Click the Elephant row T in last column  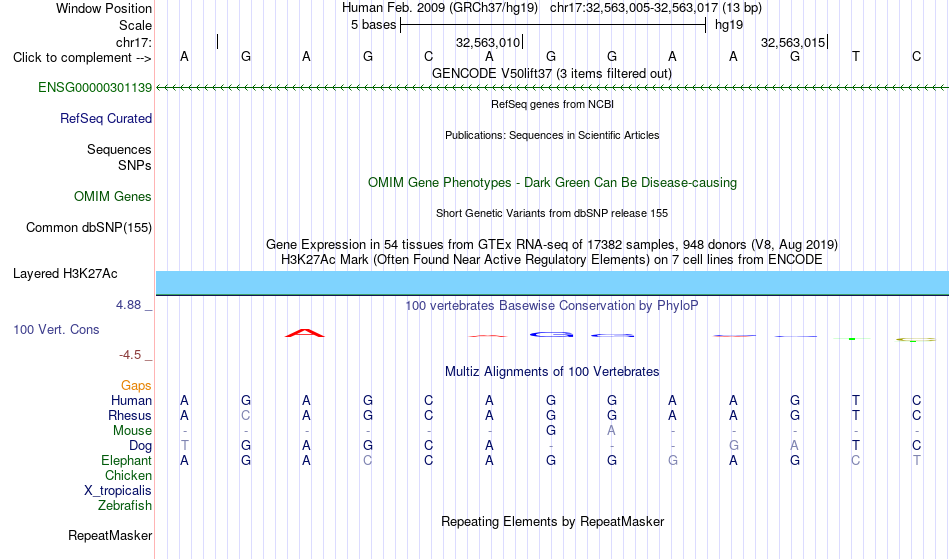tap(917, 460)
